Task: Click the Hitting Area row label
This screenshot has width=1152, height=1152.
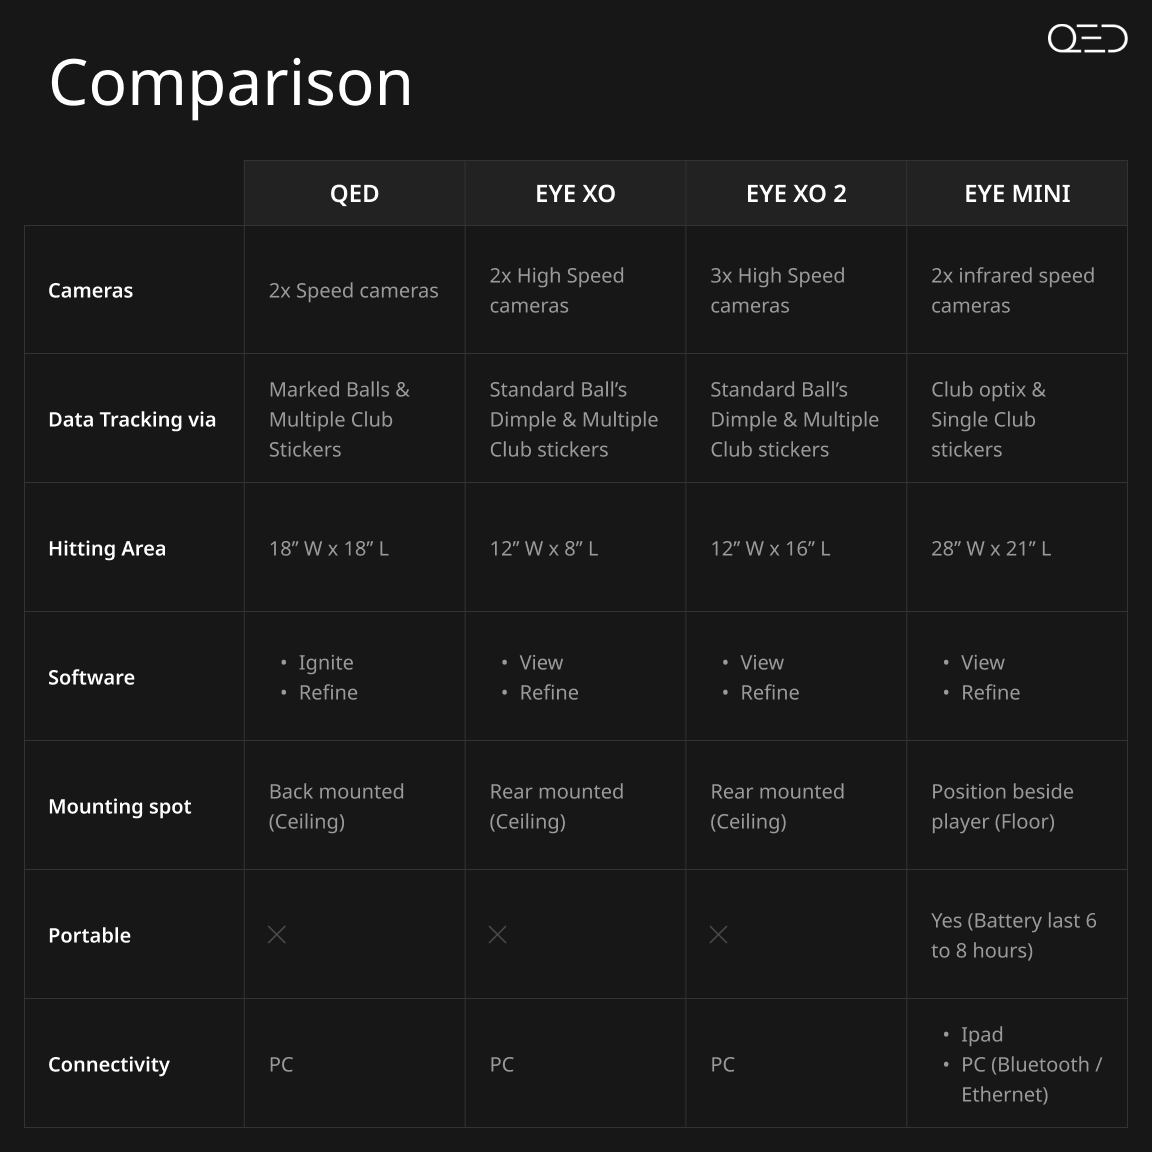Action: pos(107,549)
